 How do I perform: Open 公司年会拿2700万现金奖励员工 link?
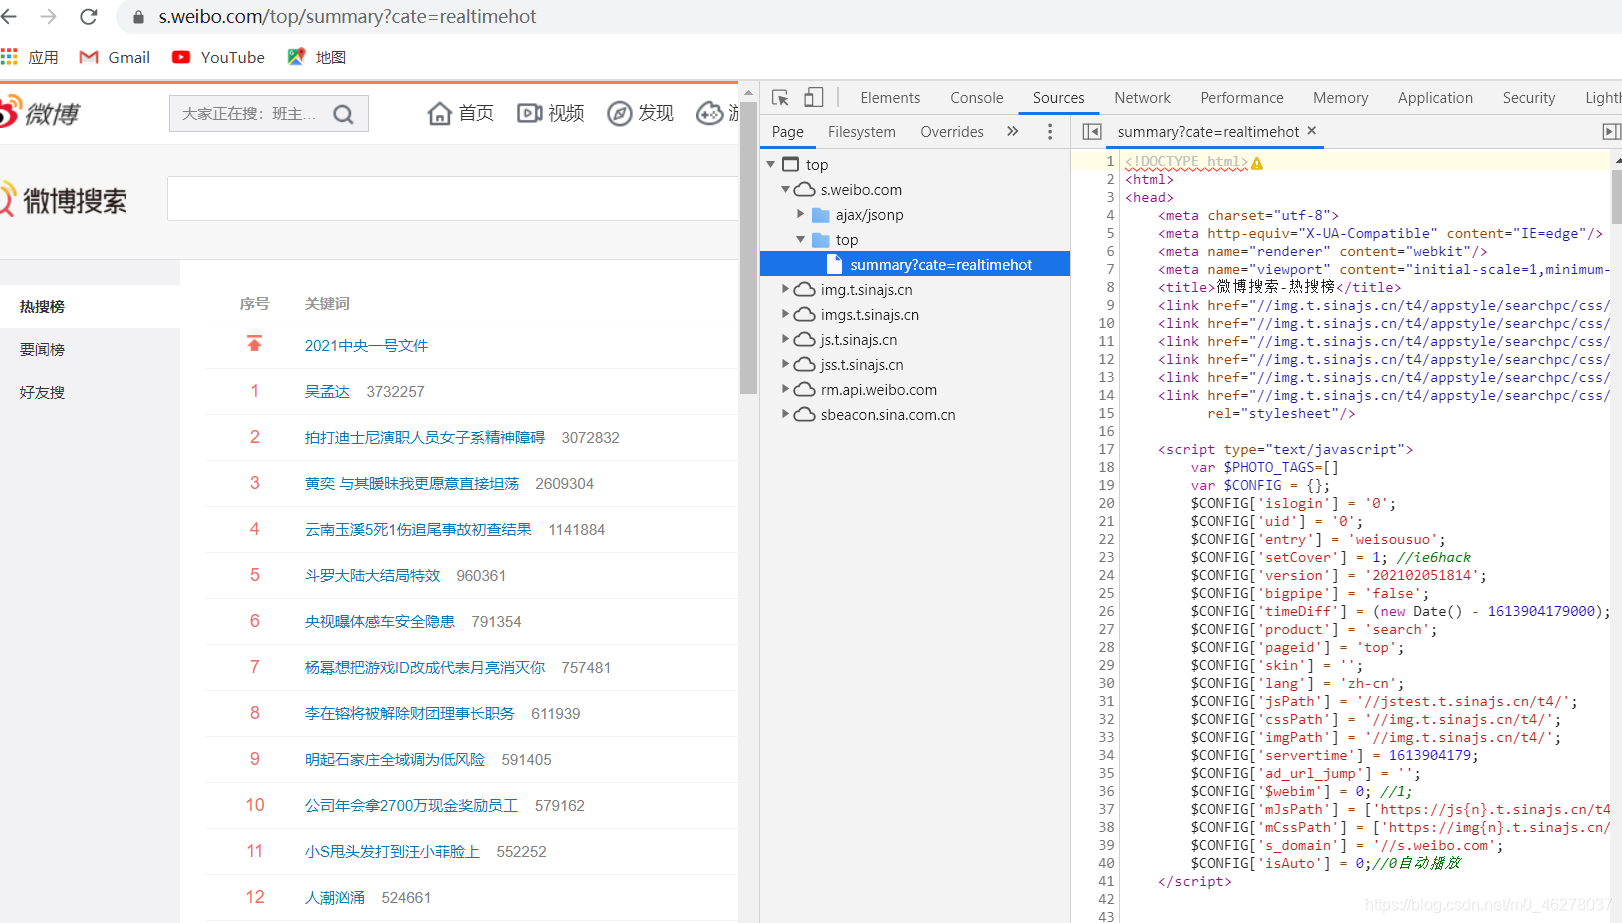pos(411,805)
